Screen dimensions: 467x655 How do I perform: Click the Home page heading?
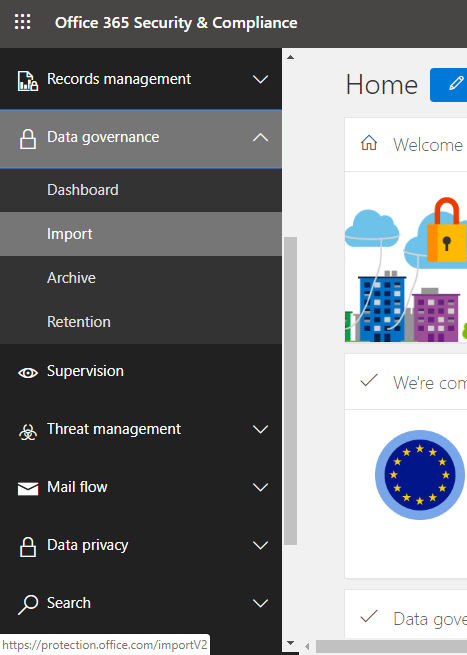pyautogui.click(x=381, y=85)
